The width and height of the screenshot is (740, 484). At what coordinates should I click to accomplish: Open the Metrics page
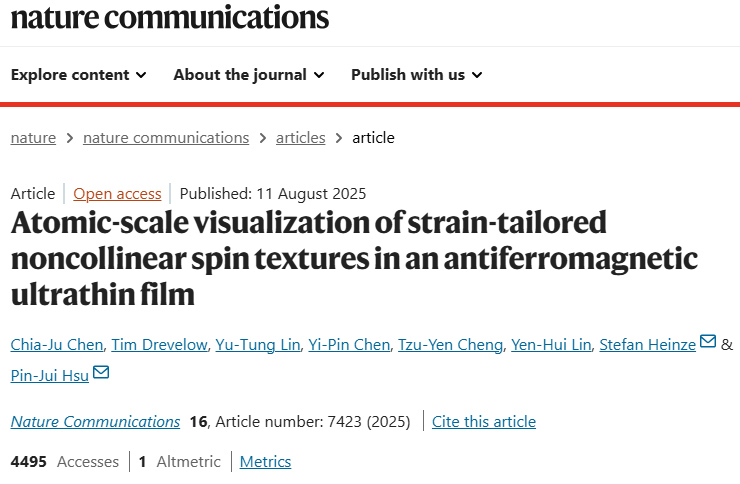click(x=266, y=462)
